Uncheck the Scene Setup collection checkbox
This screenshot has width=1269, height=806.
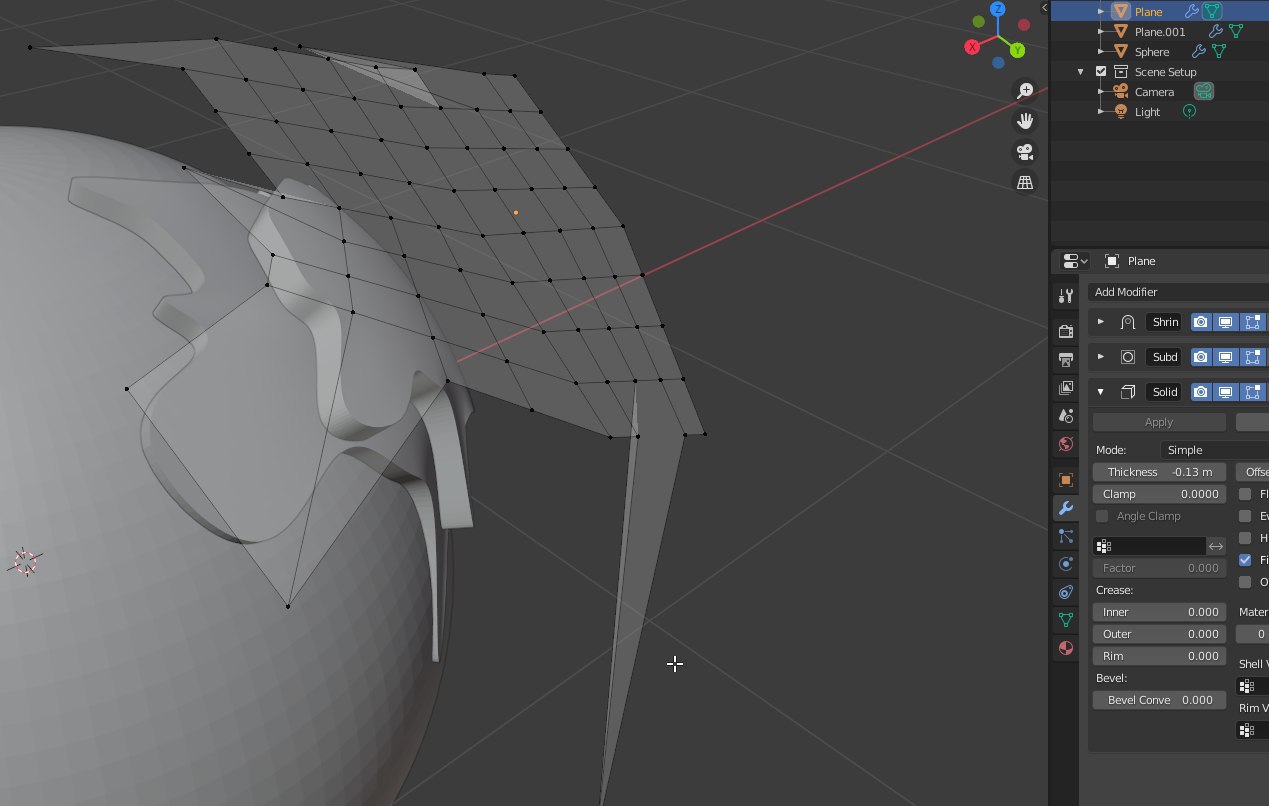(1101, 72)
